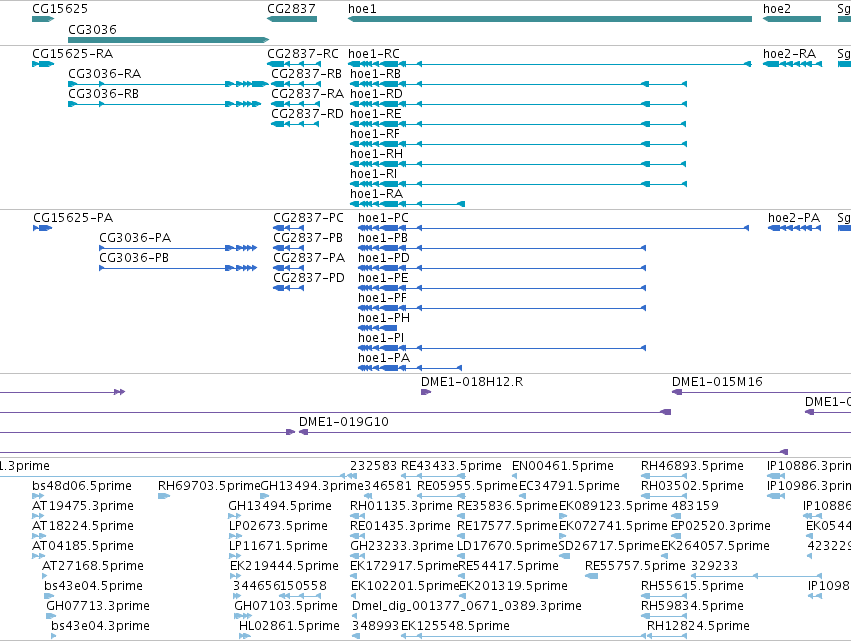Image resolution: width=851 pixels, height=641 pixels.
Task: Click the CG2837 gene label
Action: click(291, 9)
